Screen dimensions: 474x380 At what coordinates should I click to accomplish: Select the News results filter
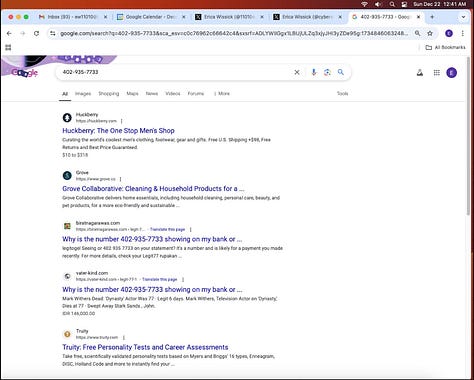coord(152,94)
